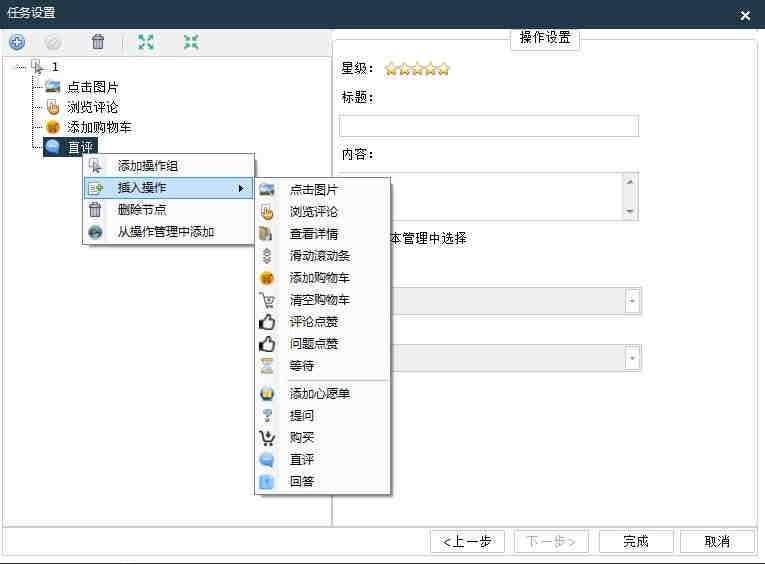765x565 pixels.
Task: Click 滑动滚动条 in the insert submenu
Action: point(318,256)
